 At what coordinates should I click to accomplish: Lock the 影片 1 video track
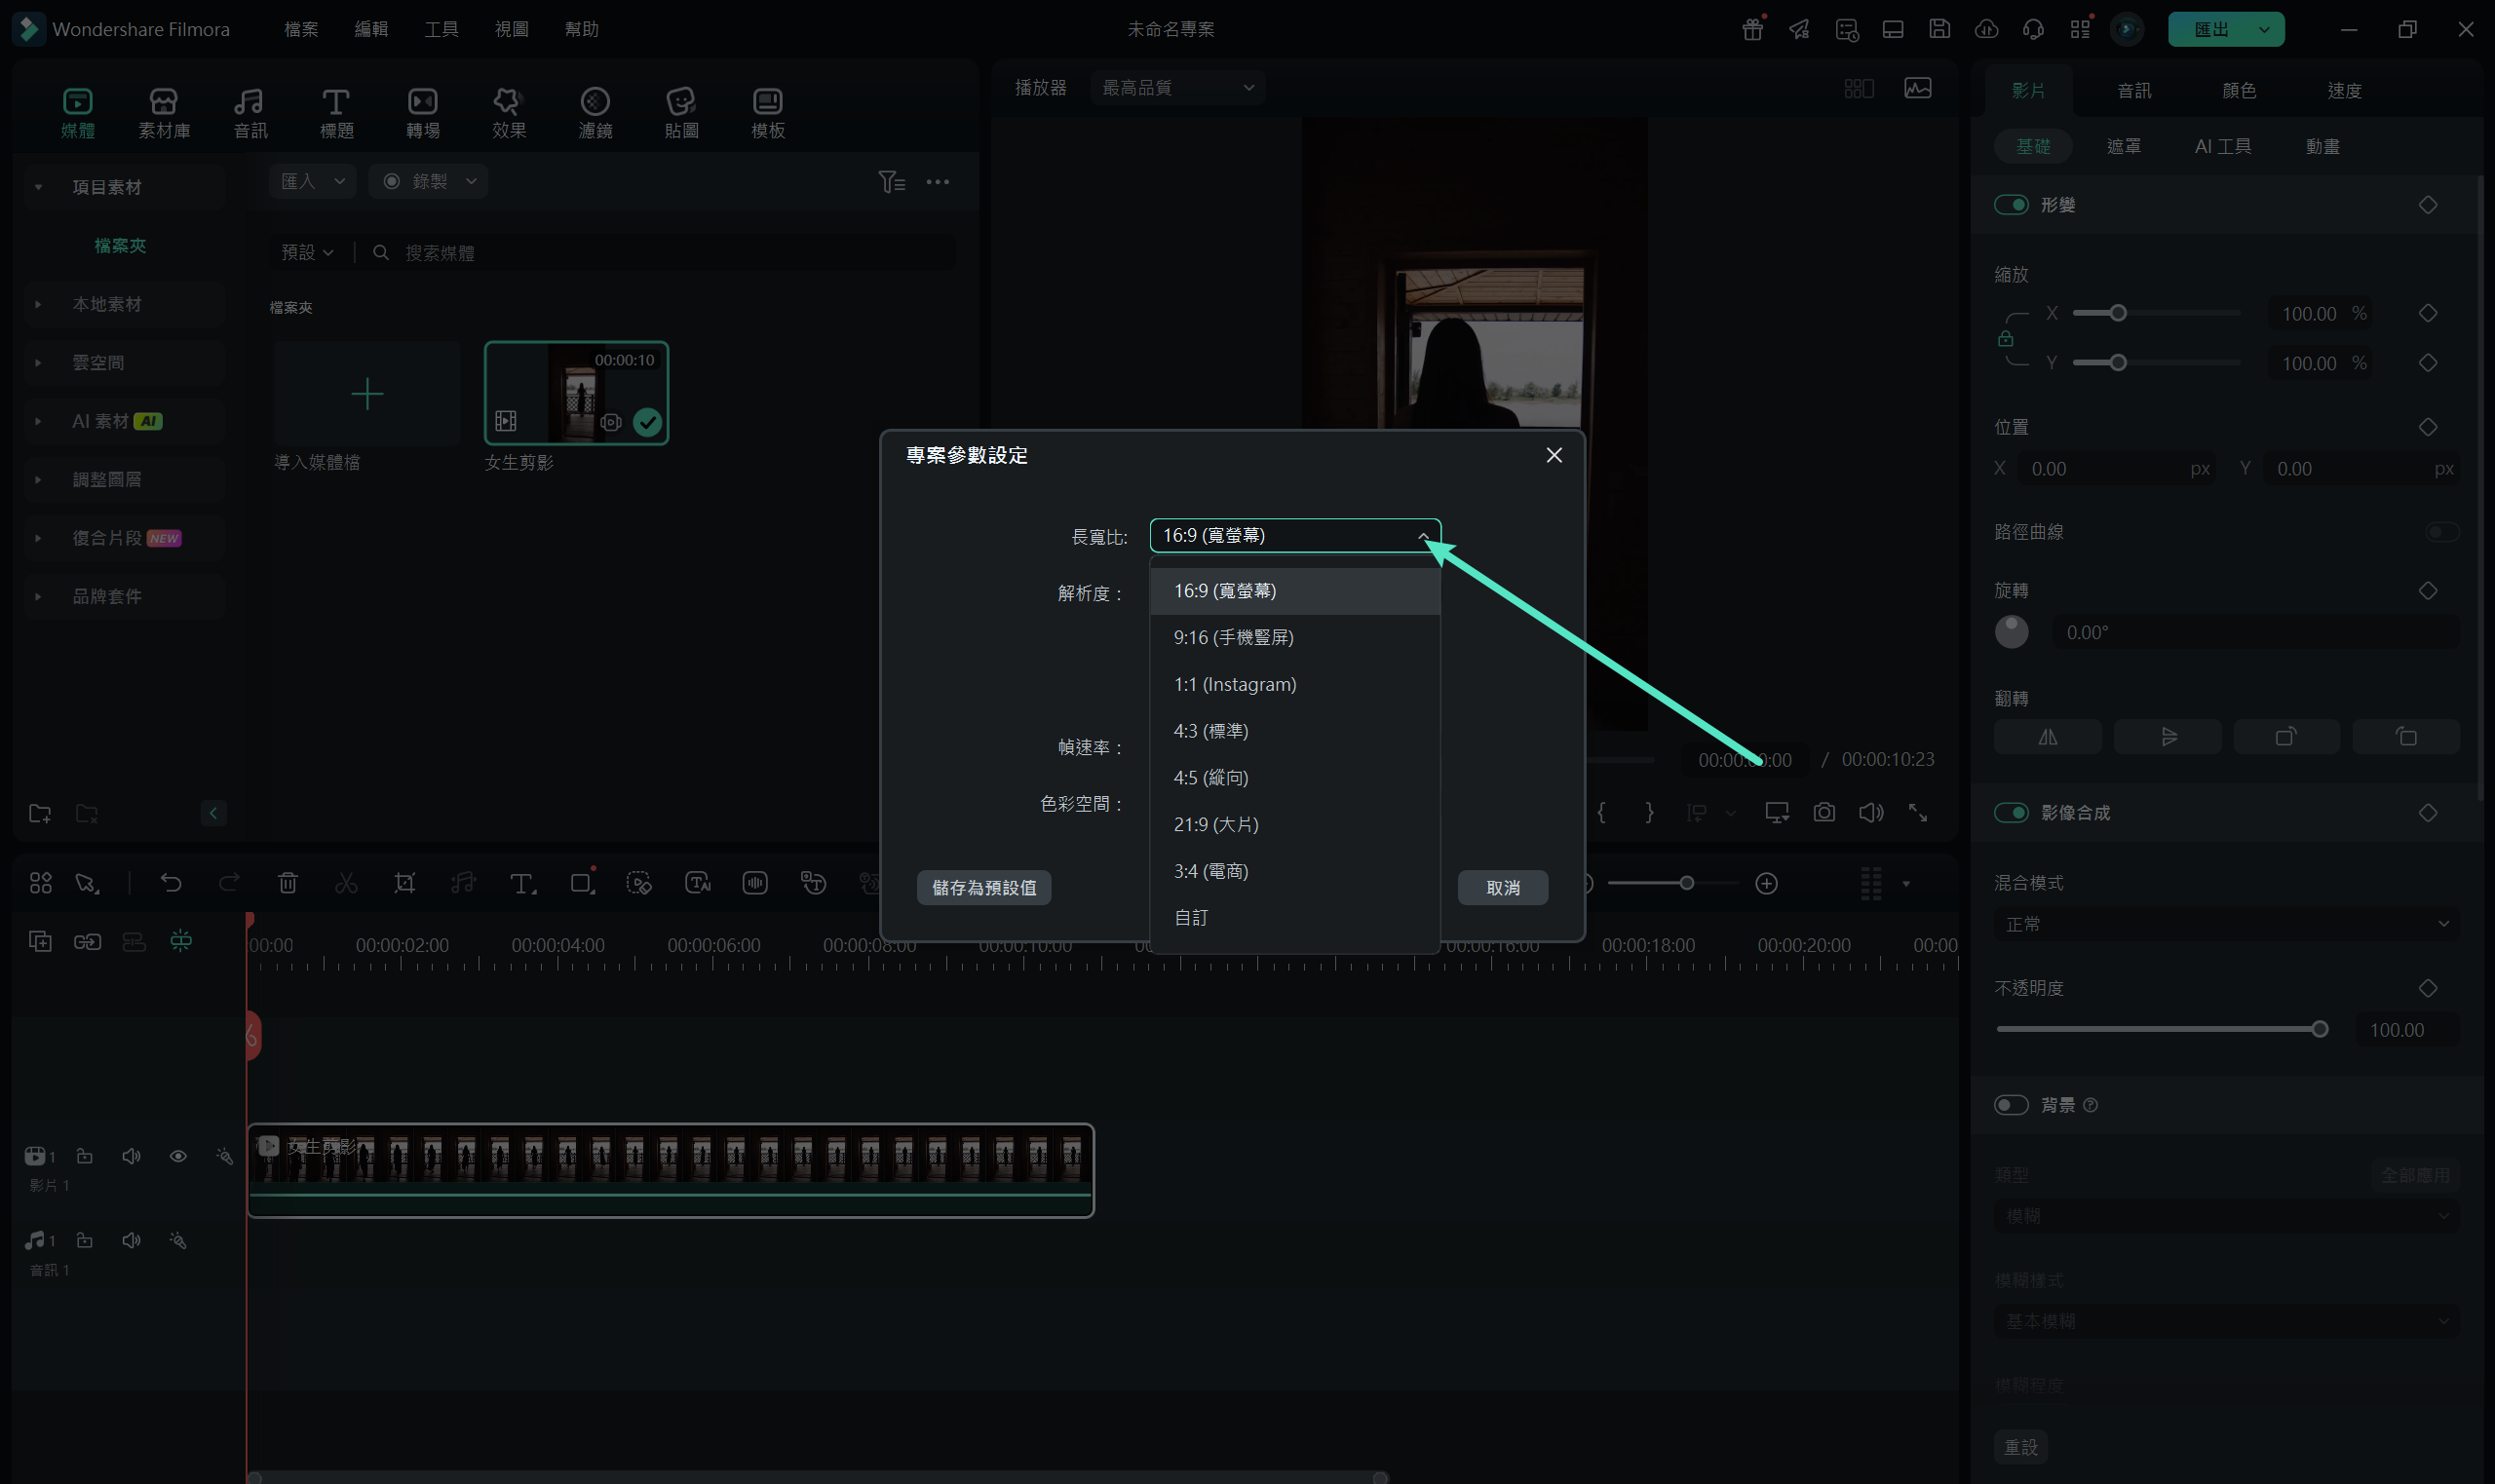point(85,1157)
